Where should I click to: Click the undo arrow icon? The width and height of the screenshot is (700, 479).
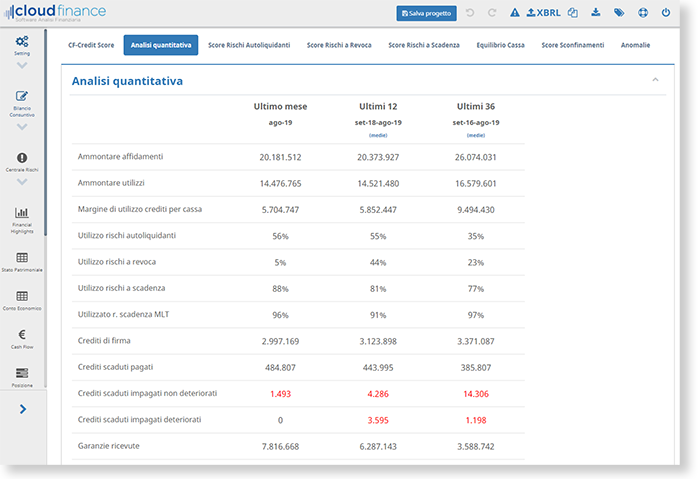pos(470,12)
